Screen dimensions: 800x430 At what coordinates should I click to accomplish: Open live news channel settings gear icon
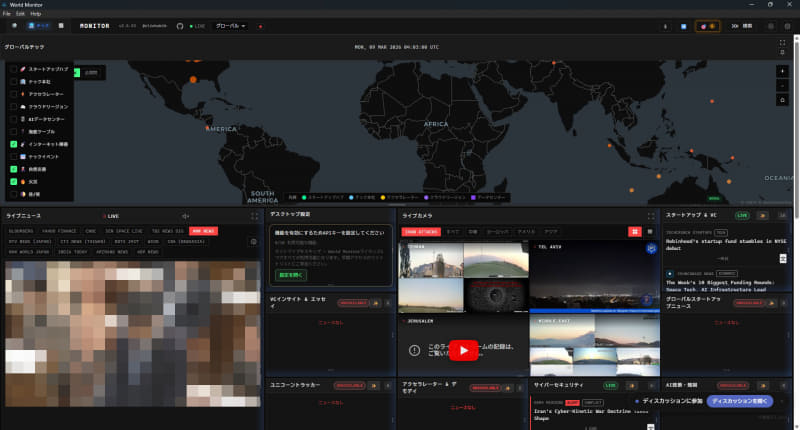click(x=254, y=242)
